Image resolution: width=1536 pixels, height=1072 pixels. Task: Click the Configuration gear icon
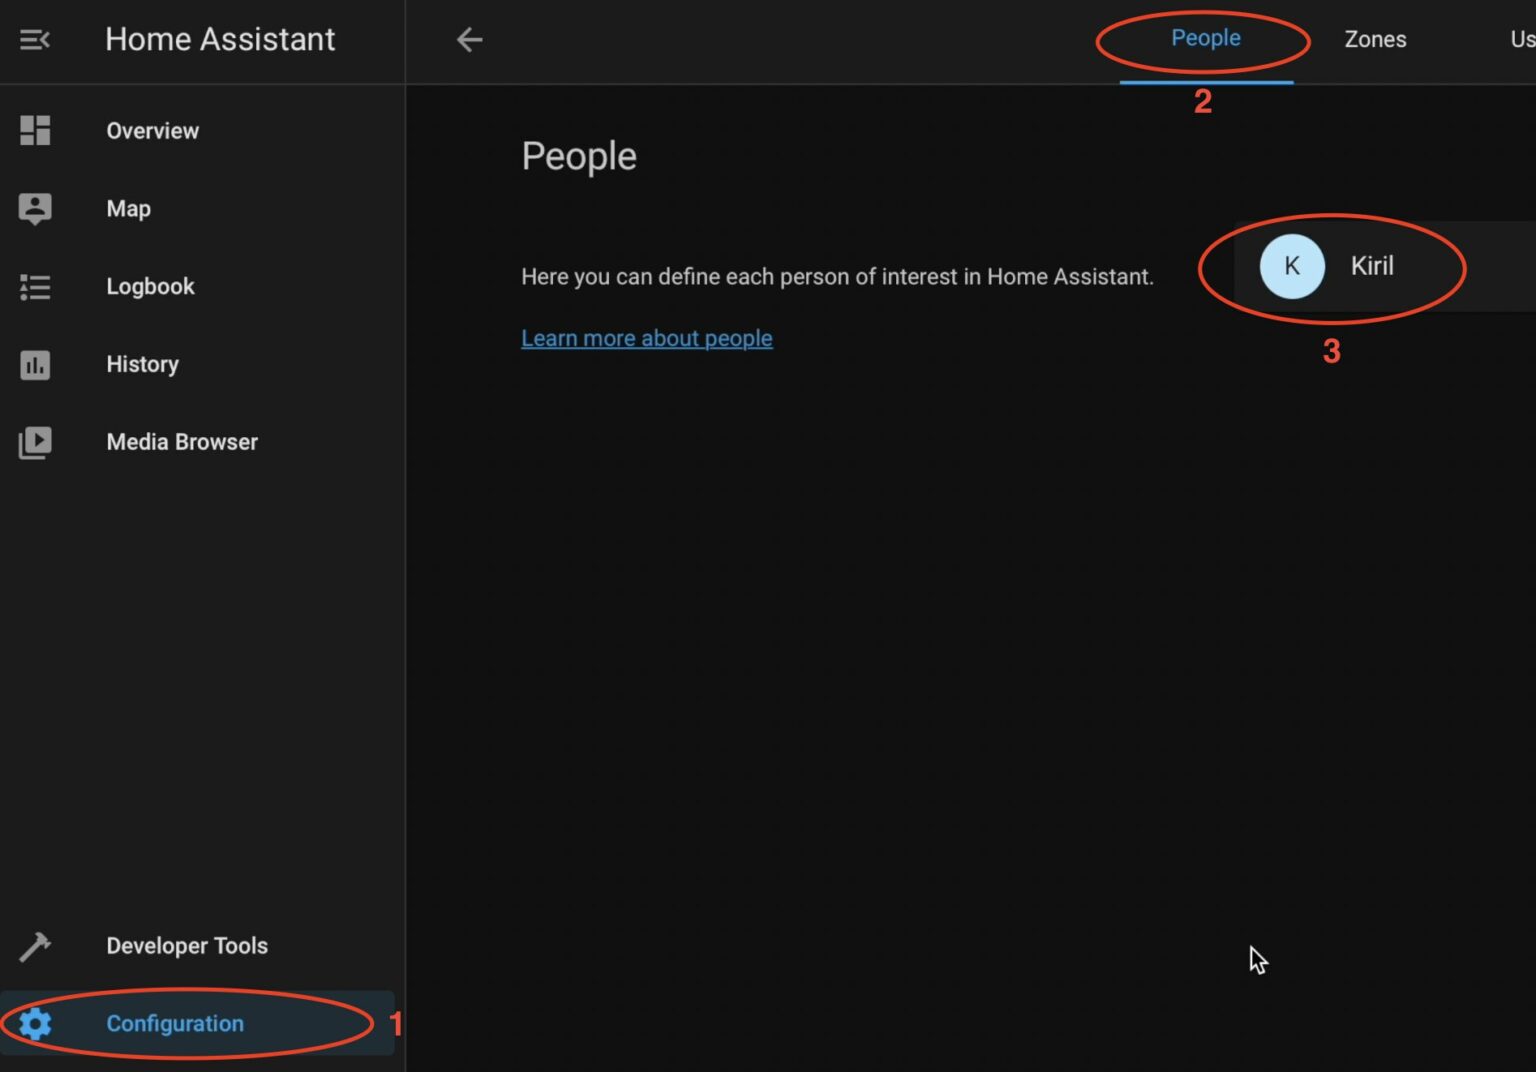click(x=36, y=1023)
